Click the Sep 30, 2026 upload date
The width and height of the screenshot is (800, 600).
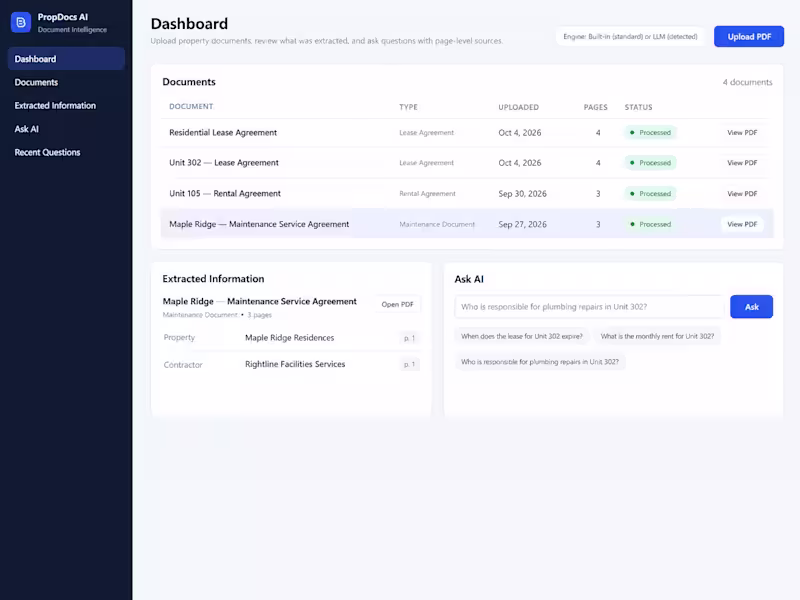tap(522, 194)
